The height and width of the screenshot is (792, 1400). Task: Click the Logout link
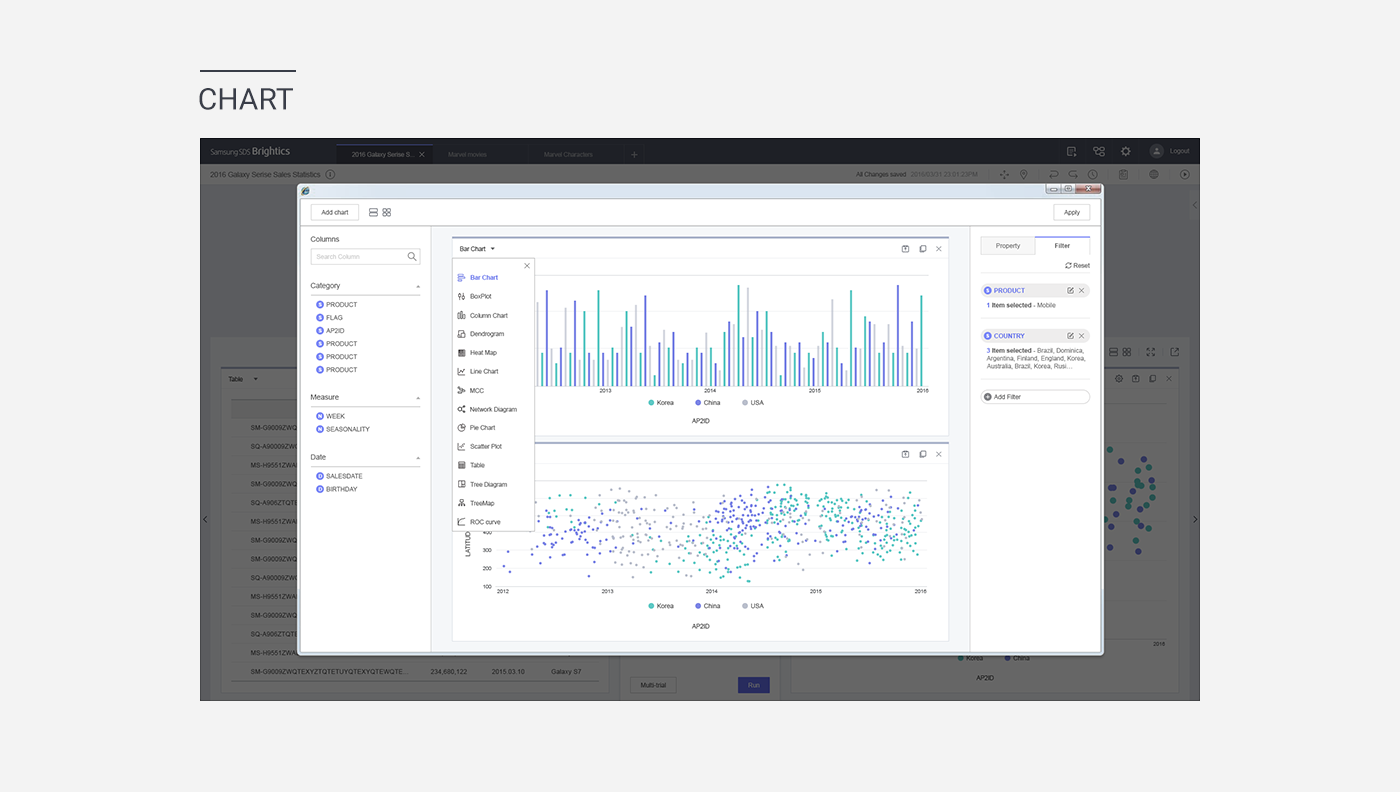1179,151
